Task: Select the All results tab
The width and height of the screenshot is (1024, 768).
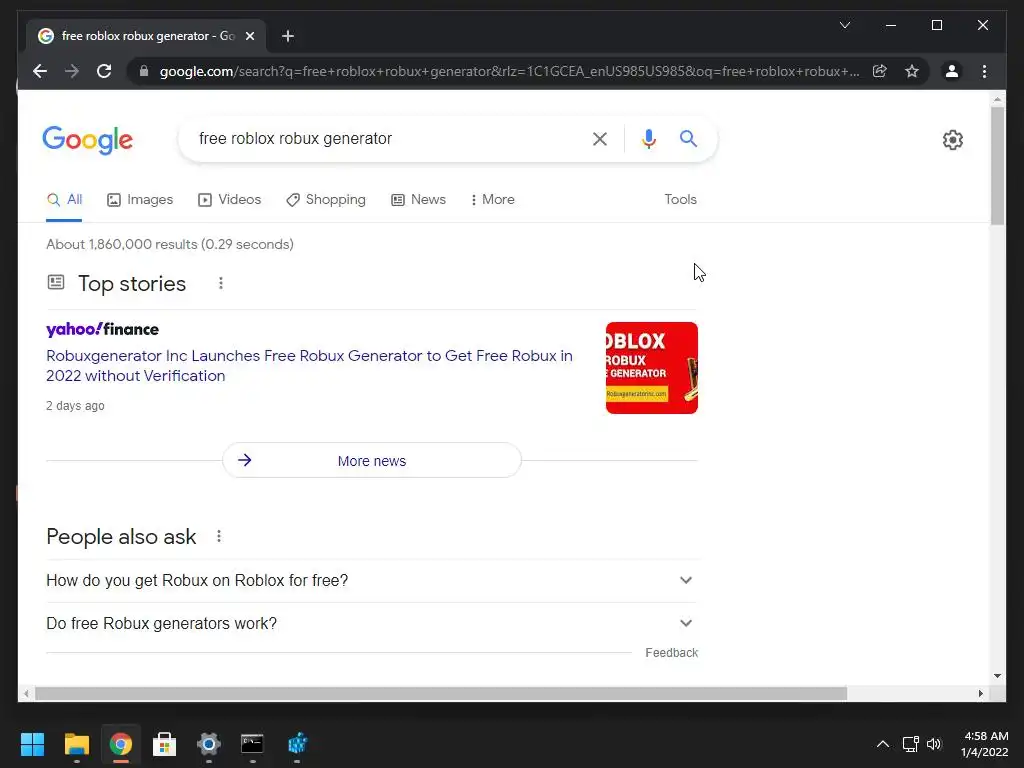Action: [x=64, y=200]
